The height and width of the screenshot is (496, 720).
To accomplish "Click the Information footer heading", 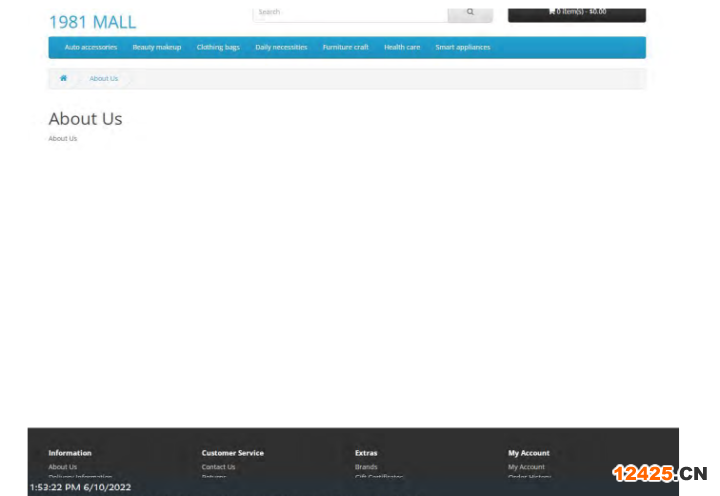I will [x=70, y=453].
